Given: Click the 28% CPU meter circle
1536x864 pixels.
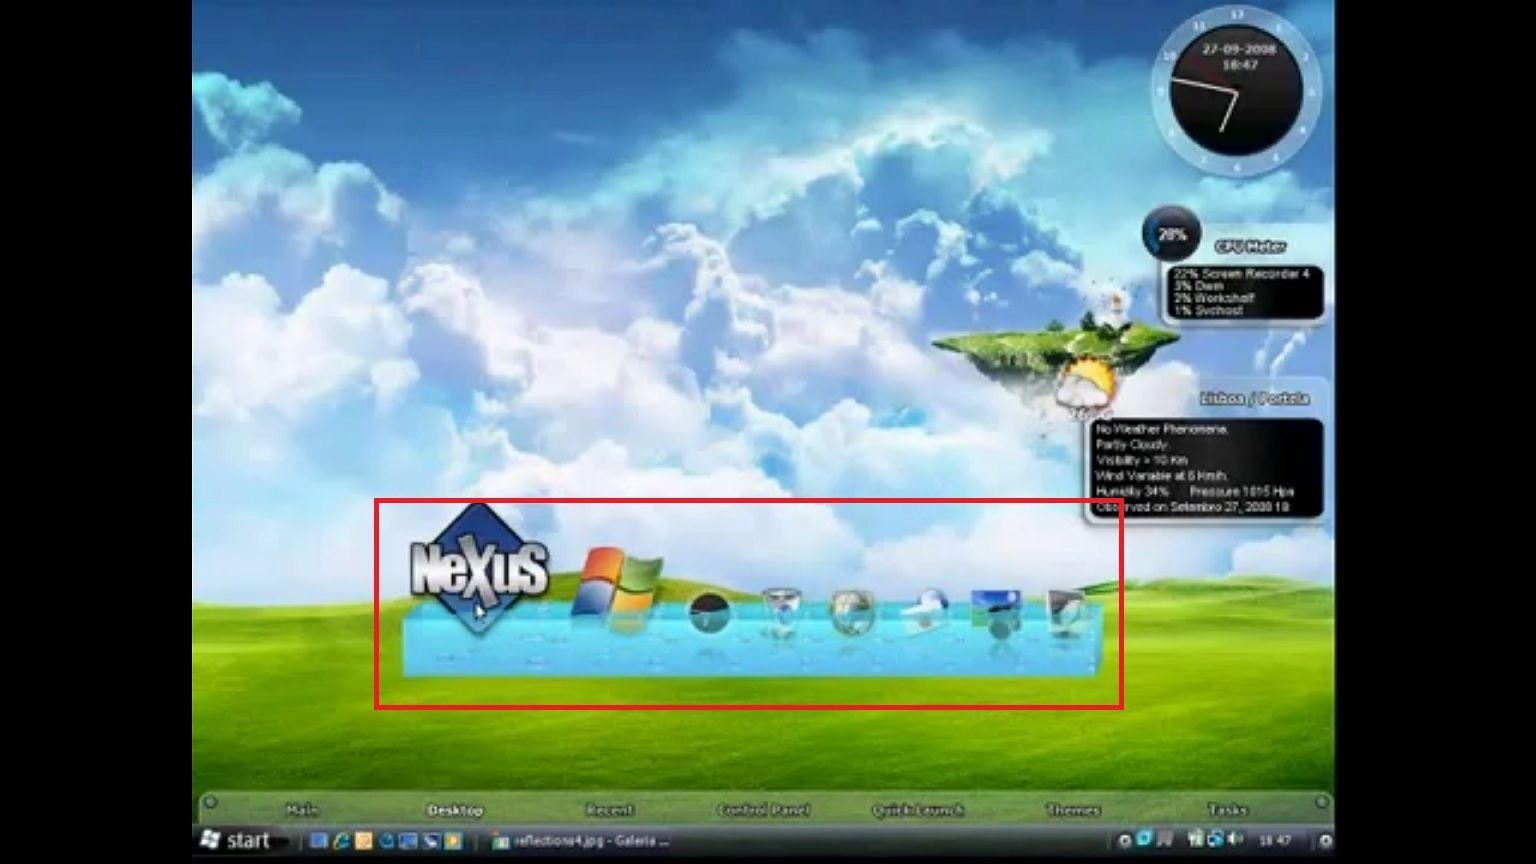Looking at the screenshot, I should pyautogui.click(x=1171, y=234).
